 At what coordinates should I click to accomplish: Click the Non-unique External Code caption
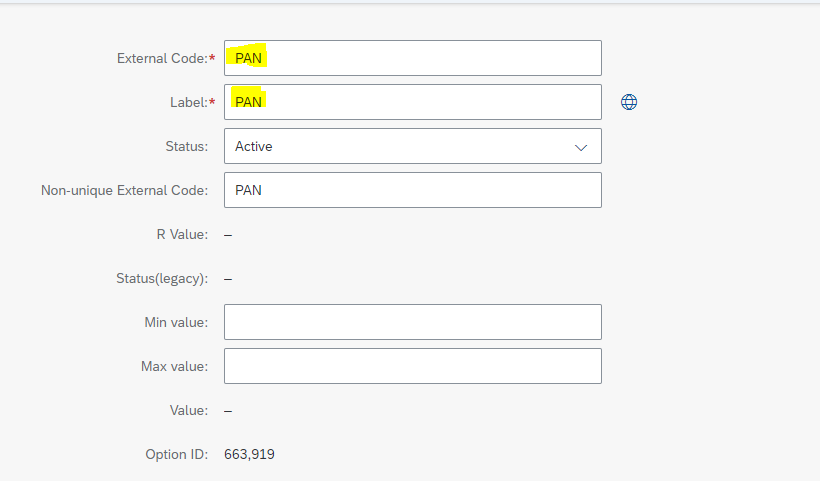coord(124,190)
